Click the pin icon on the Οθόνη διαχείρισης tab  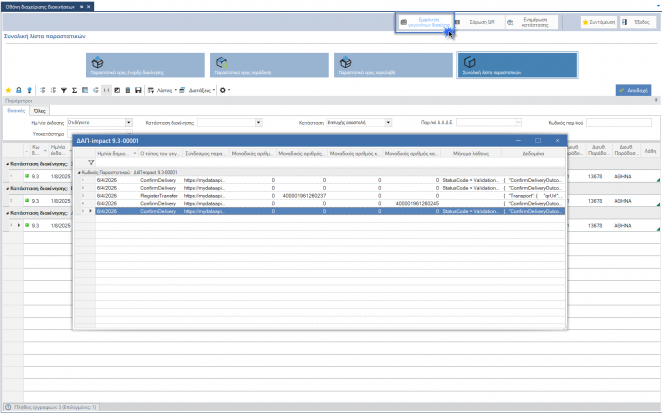tap(81, 7)
